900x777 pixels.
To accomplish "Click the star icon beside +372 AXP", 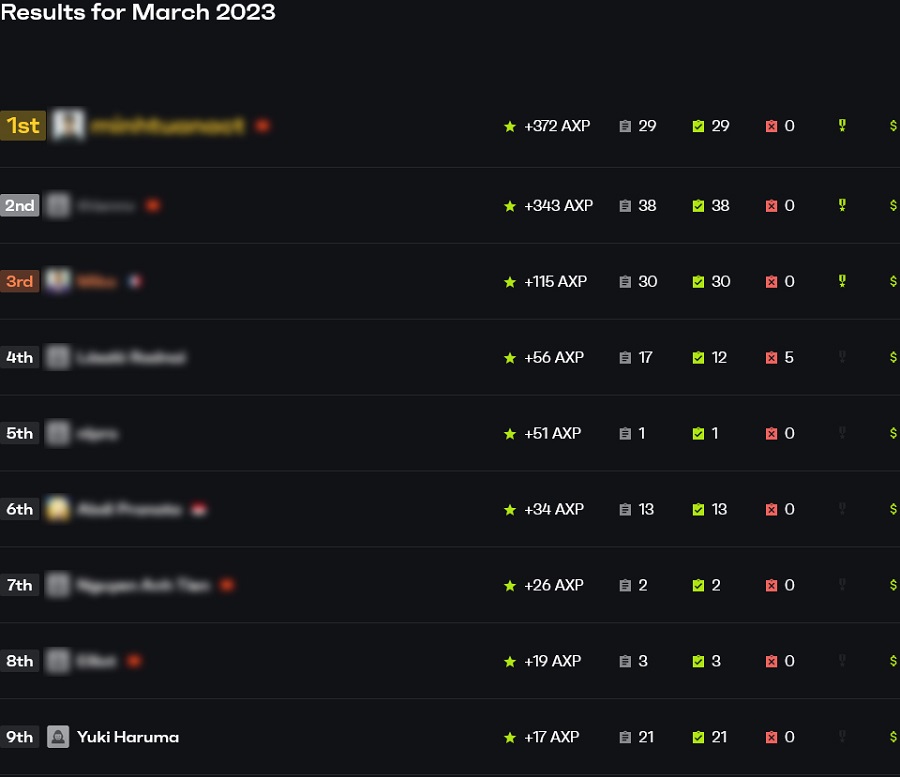I will [x=510, y=127].
